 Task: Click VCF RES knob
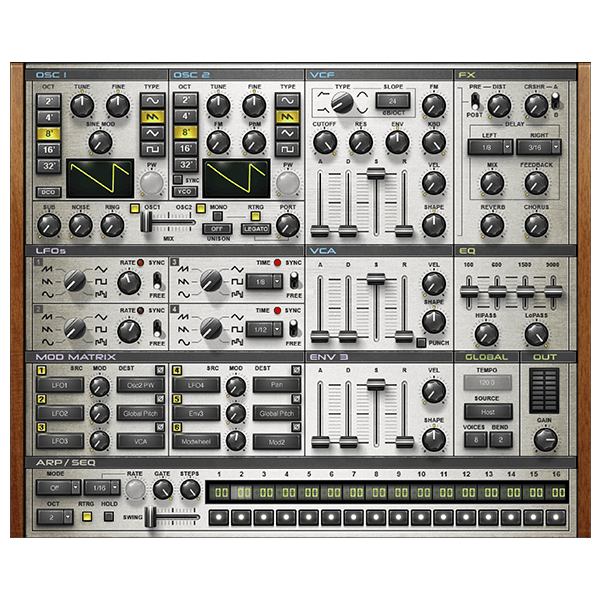coord(360,142)
